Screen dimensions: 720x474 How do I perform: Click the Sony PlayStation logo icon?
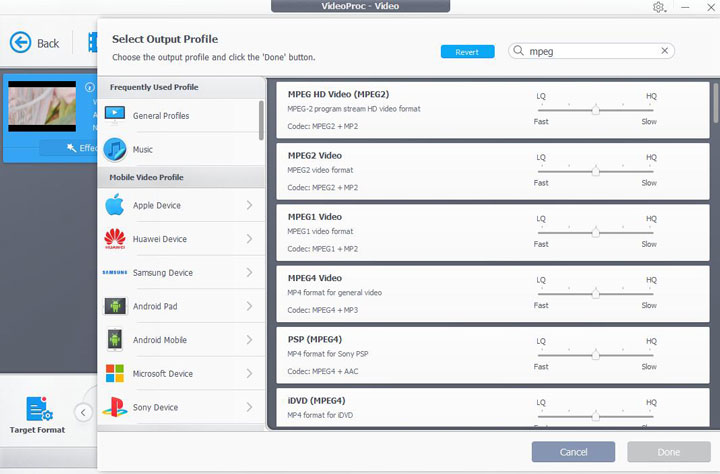click(115, 407)
